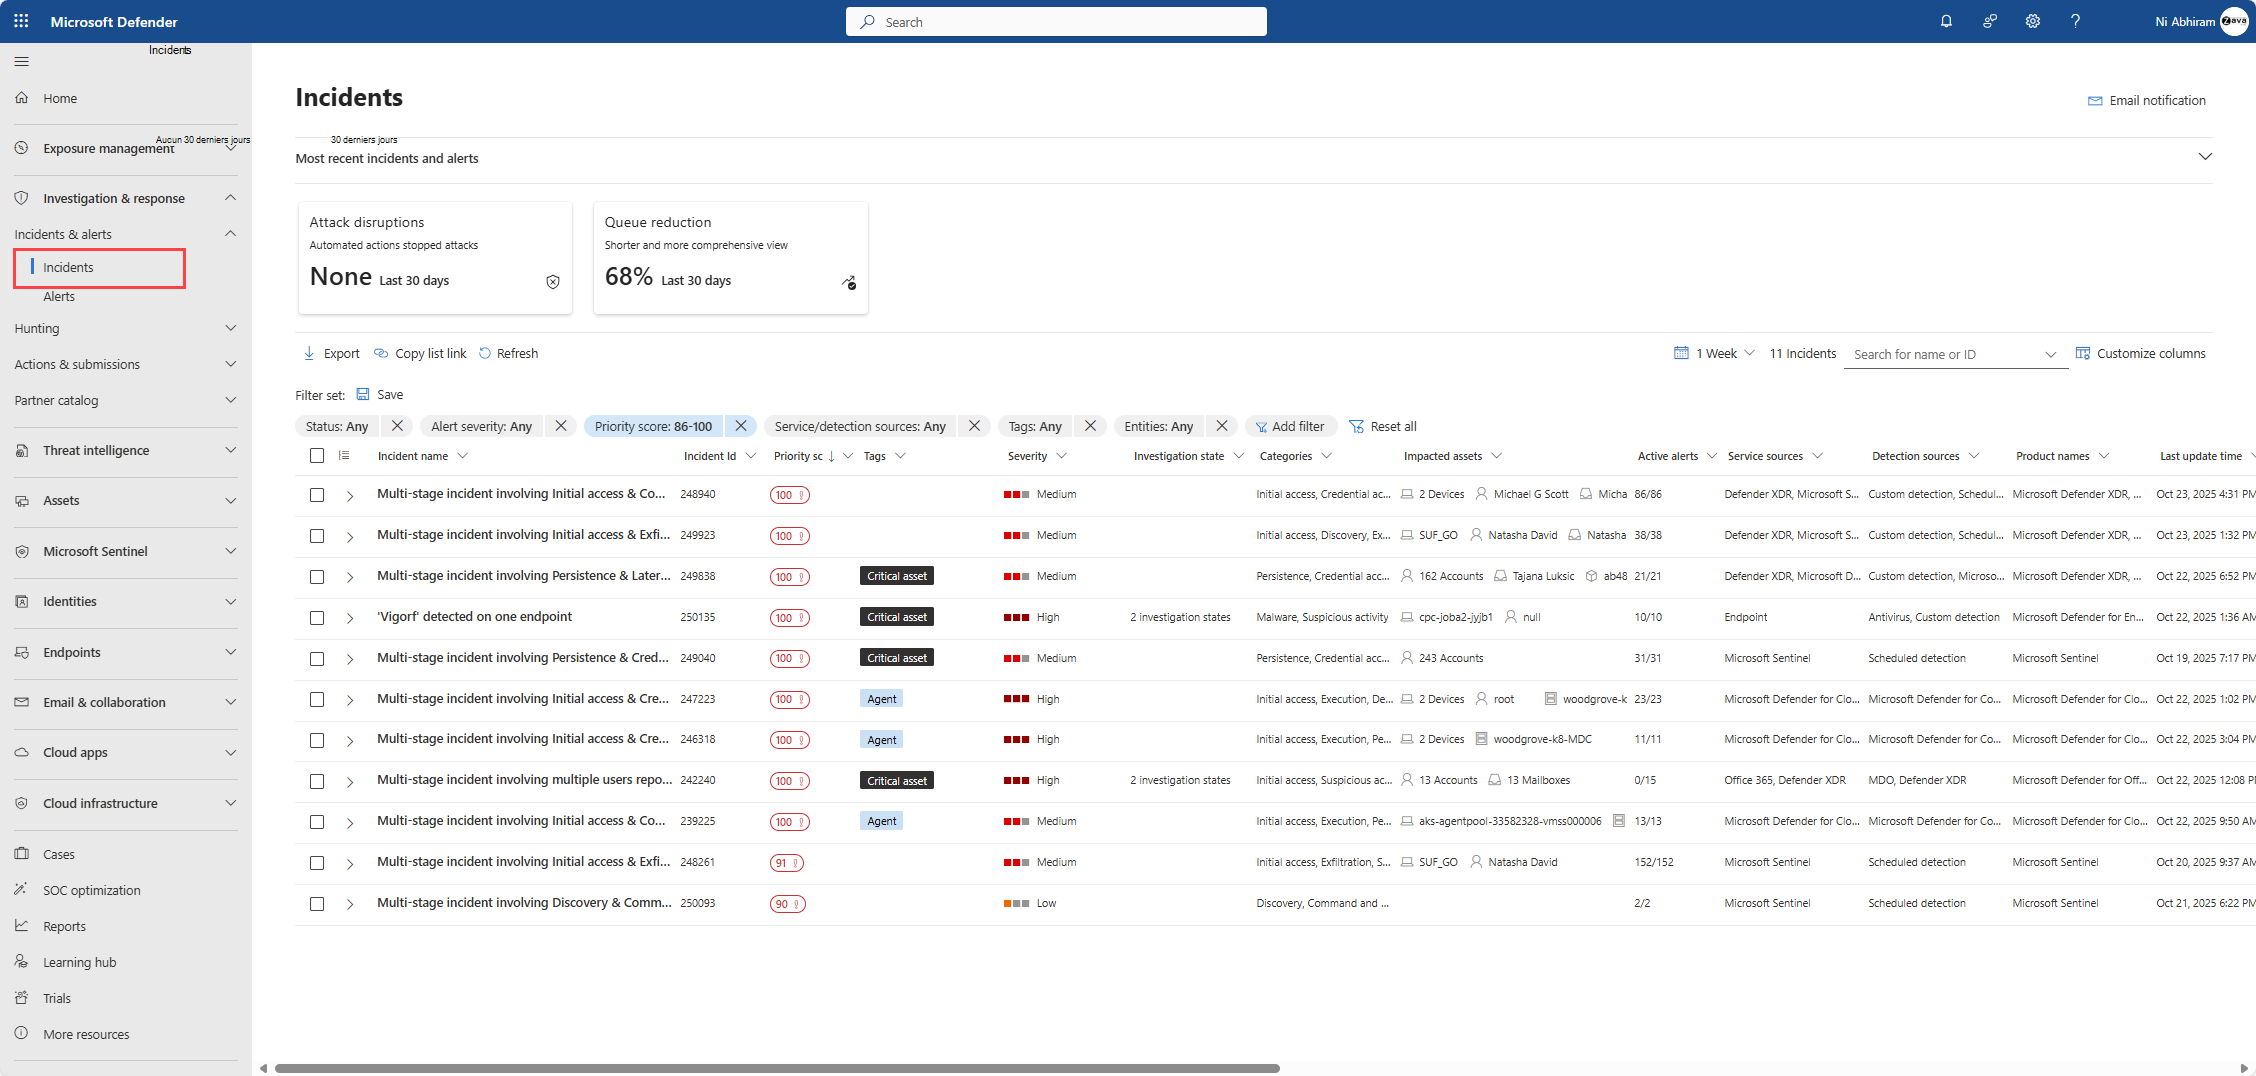Open the community people icon in header
This screenshot has width=2256, height=1076.
point(1990,21)
